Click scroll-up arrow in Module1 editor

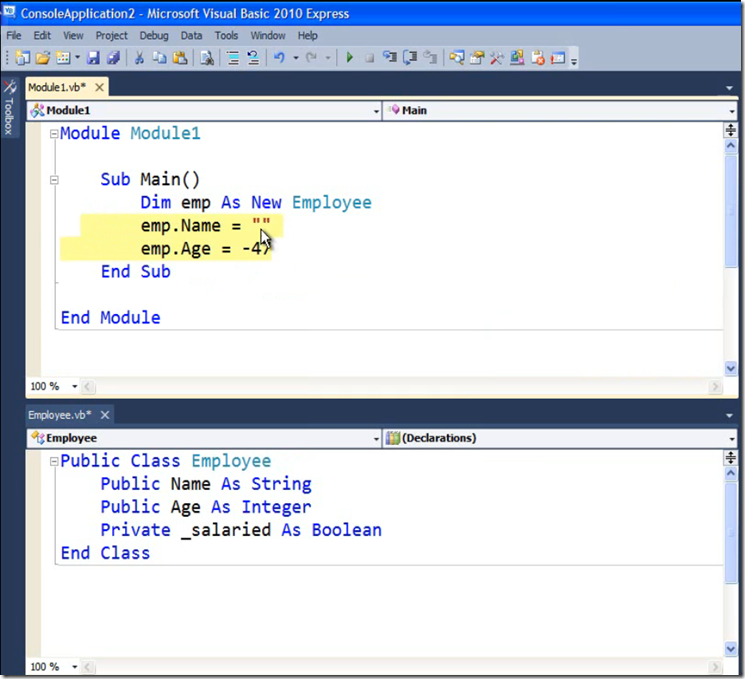point(731,146)
